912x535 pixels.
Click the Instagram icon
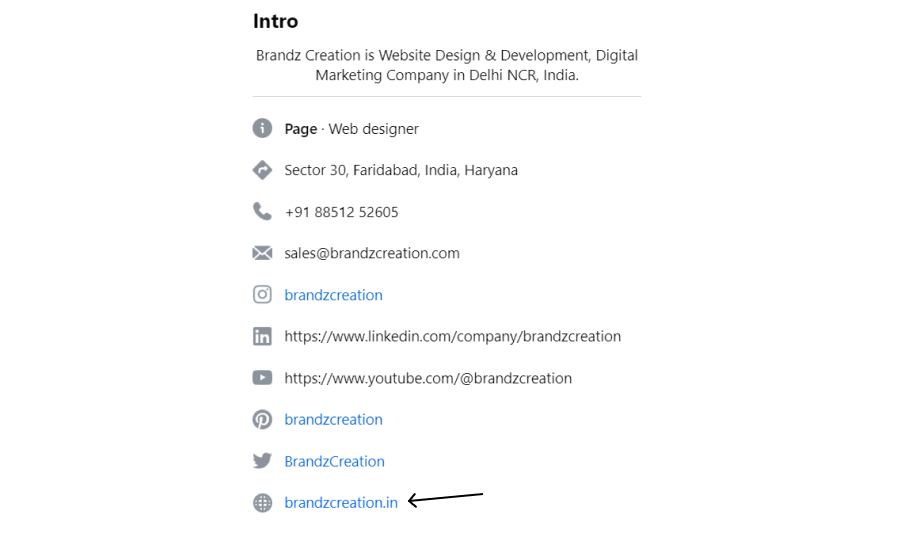(x=262, y=294)
